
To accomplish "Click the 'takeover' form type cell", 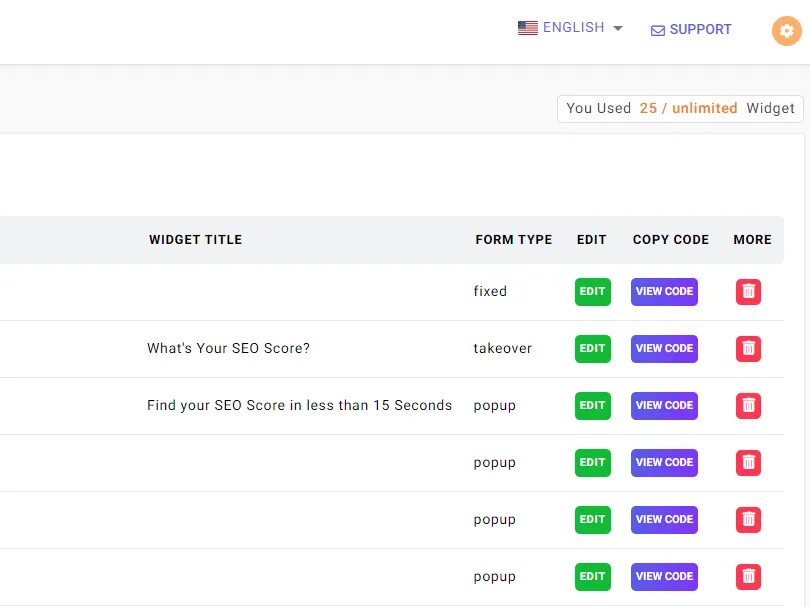I will point(503,348).
